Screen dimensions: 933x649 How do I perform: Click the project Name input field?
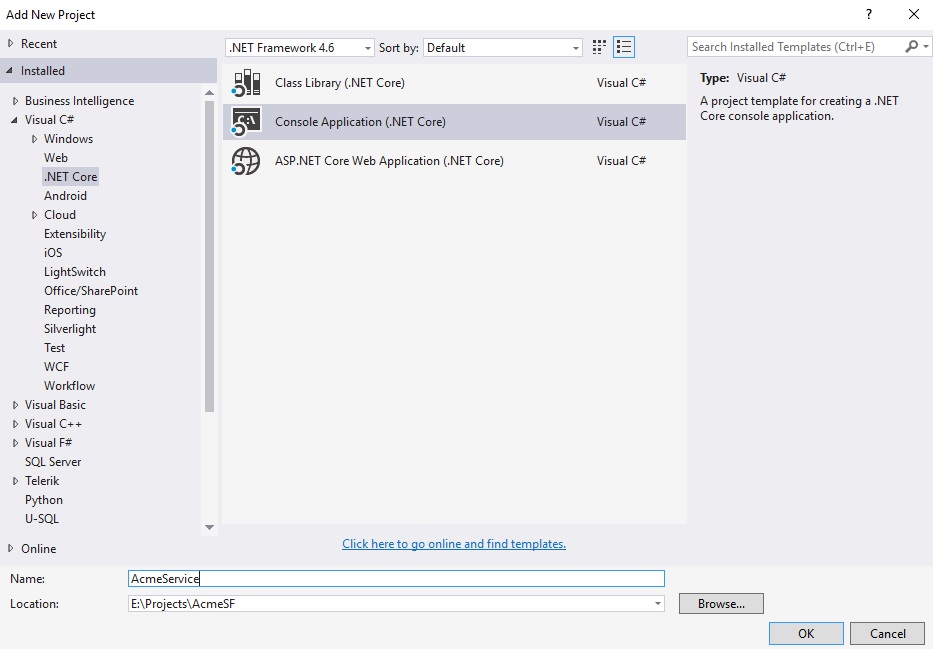click(396, 578)
